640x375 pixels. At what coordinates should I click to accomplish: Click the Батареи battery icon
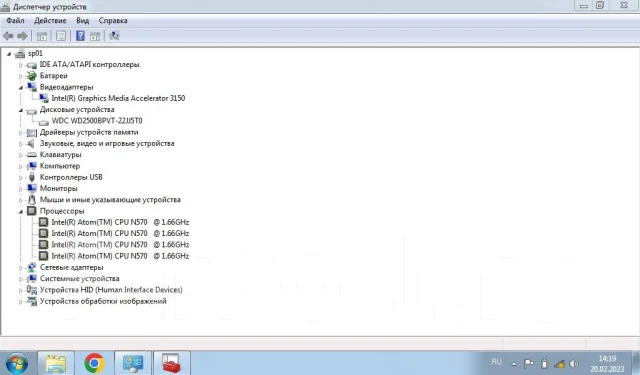[x=31, y=76]
